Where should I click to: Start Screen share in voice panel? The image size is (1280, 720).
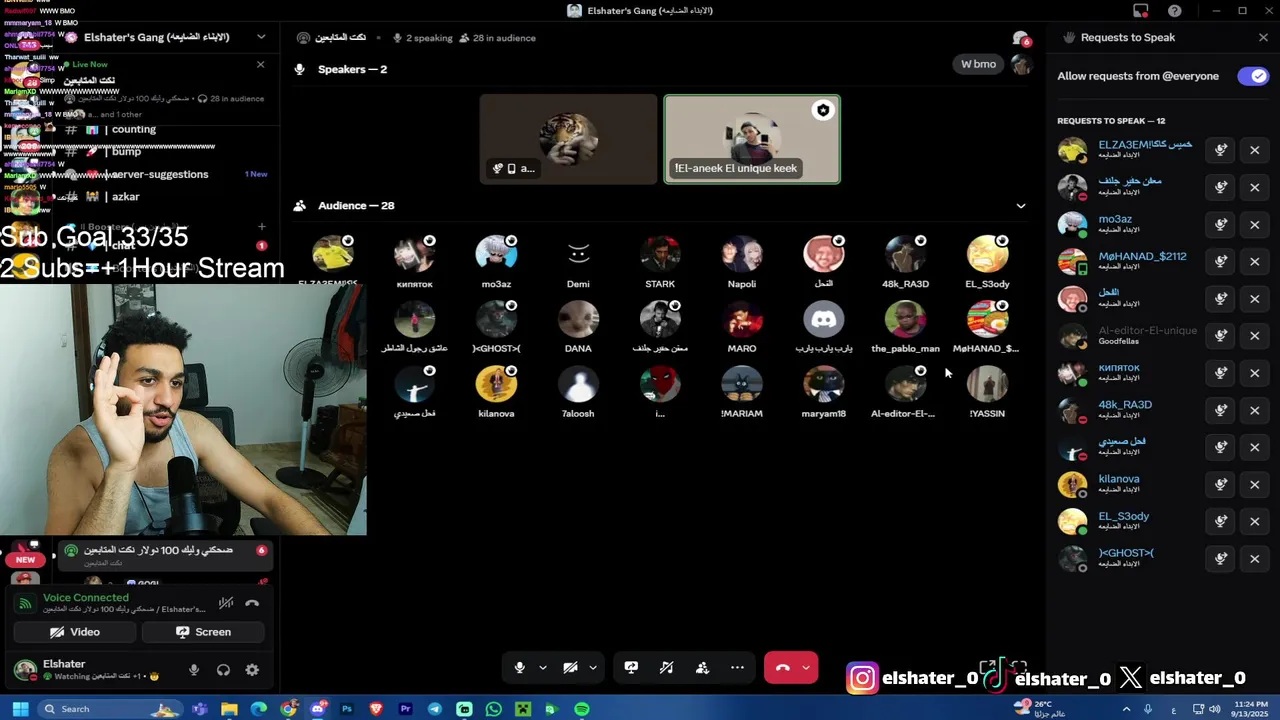click(x=203, y=632)
